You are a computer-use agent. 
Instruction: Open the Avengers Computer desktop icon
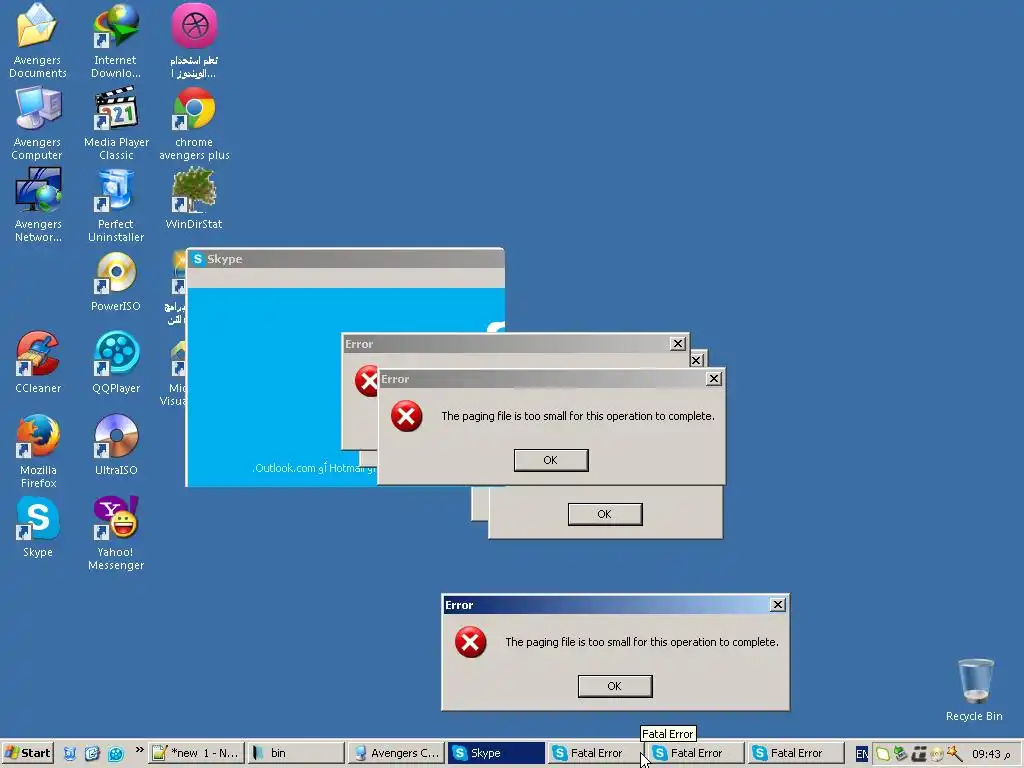[x=37, y=123]
